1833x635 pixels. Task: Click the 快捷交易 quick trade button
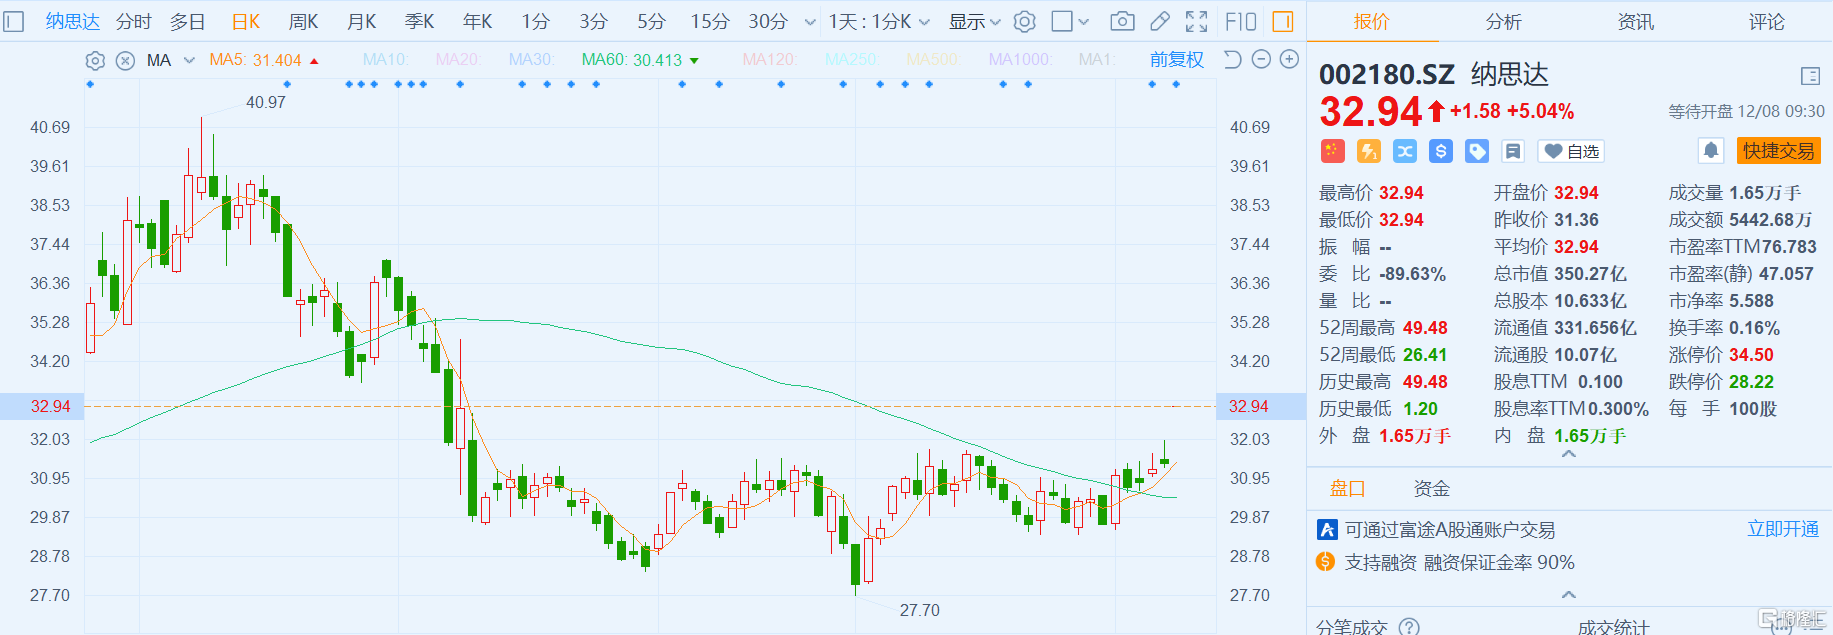(x=1779, y=151)
